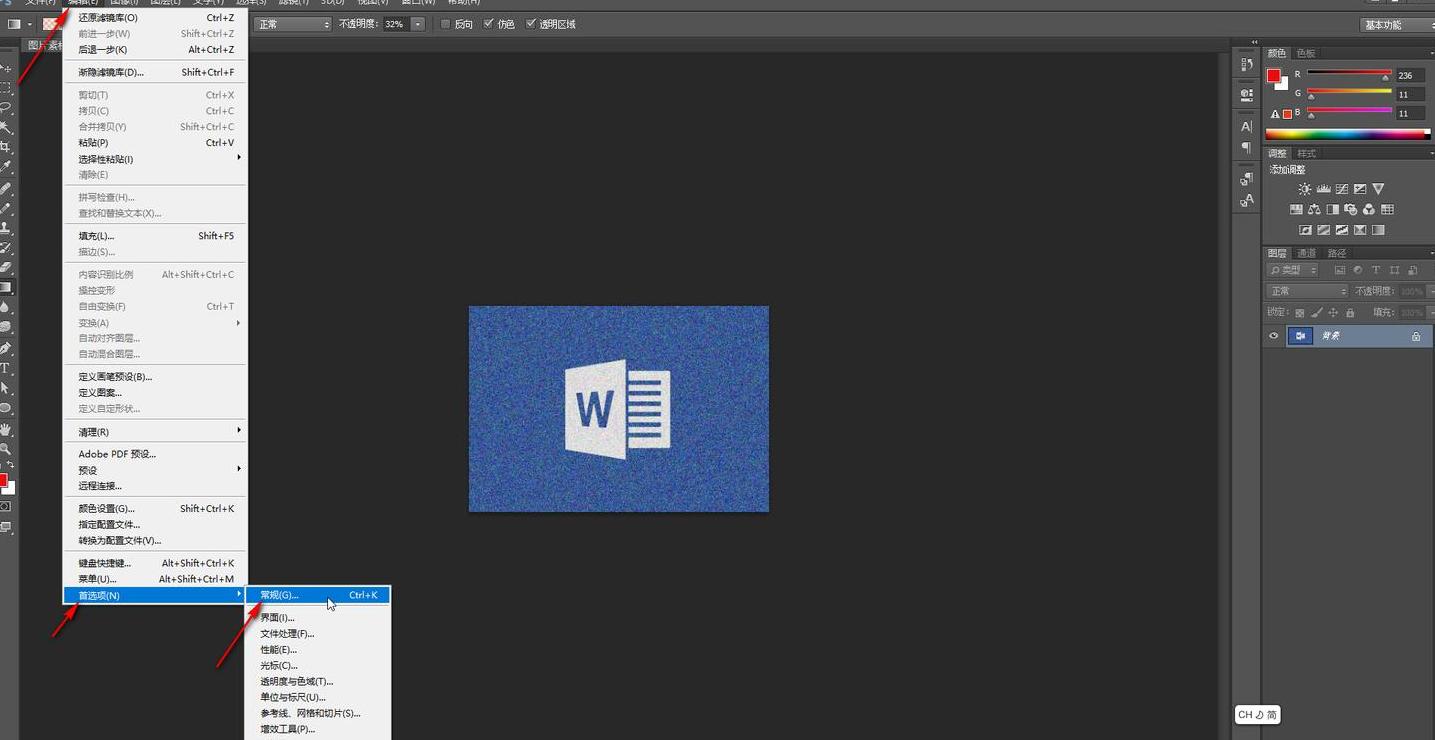Choose 性能(E)... in preferences submenu
Viewport: 1435px width, 740px height.
318,650
